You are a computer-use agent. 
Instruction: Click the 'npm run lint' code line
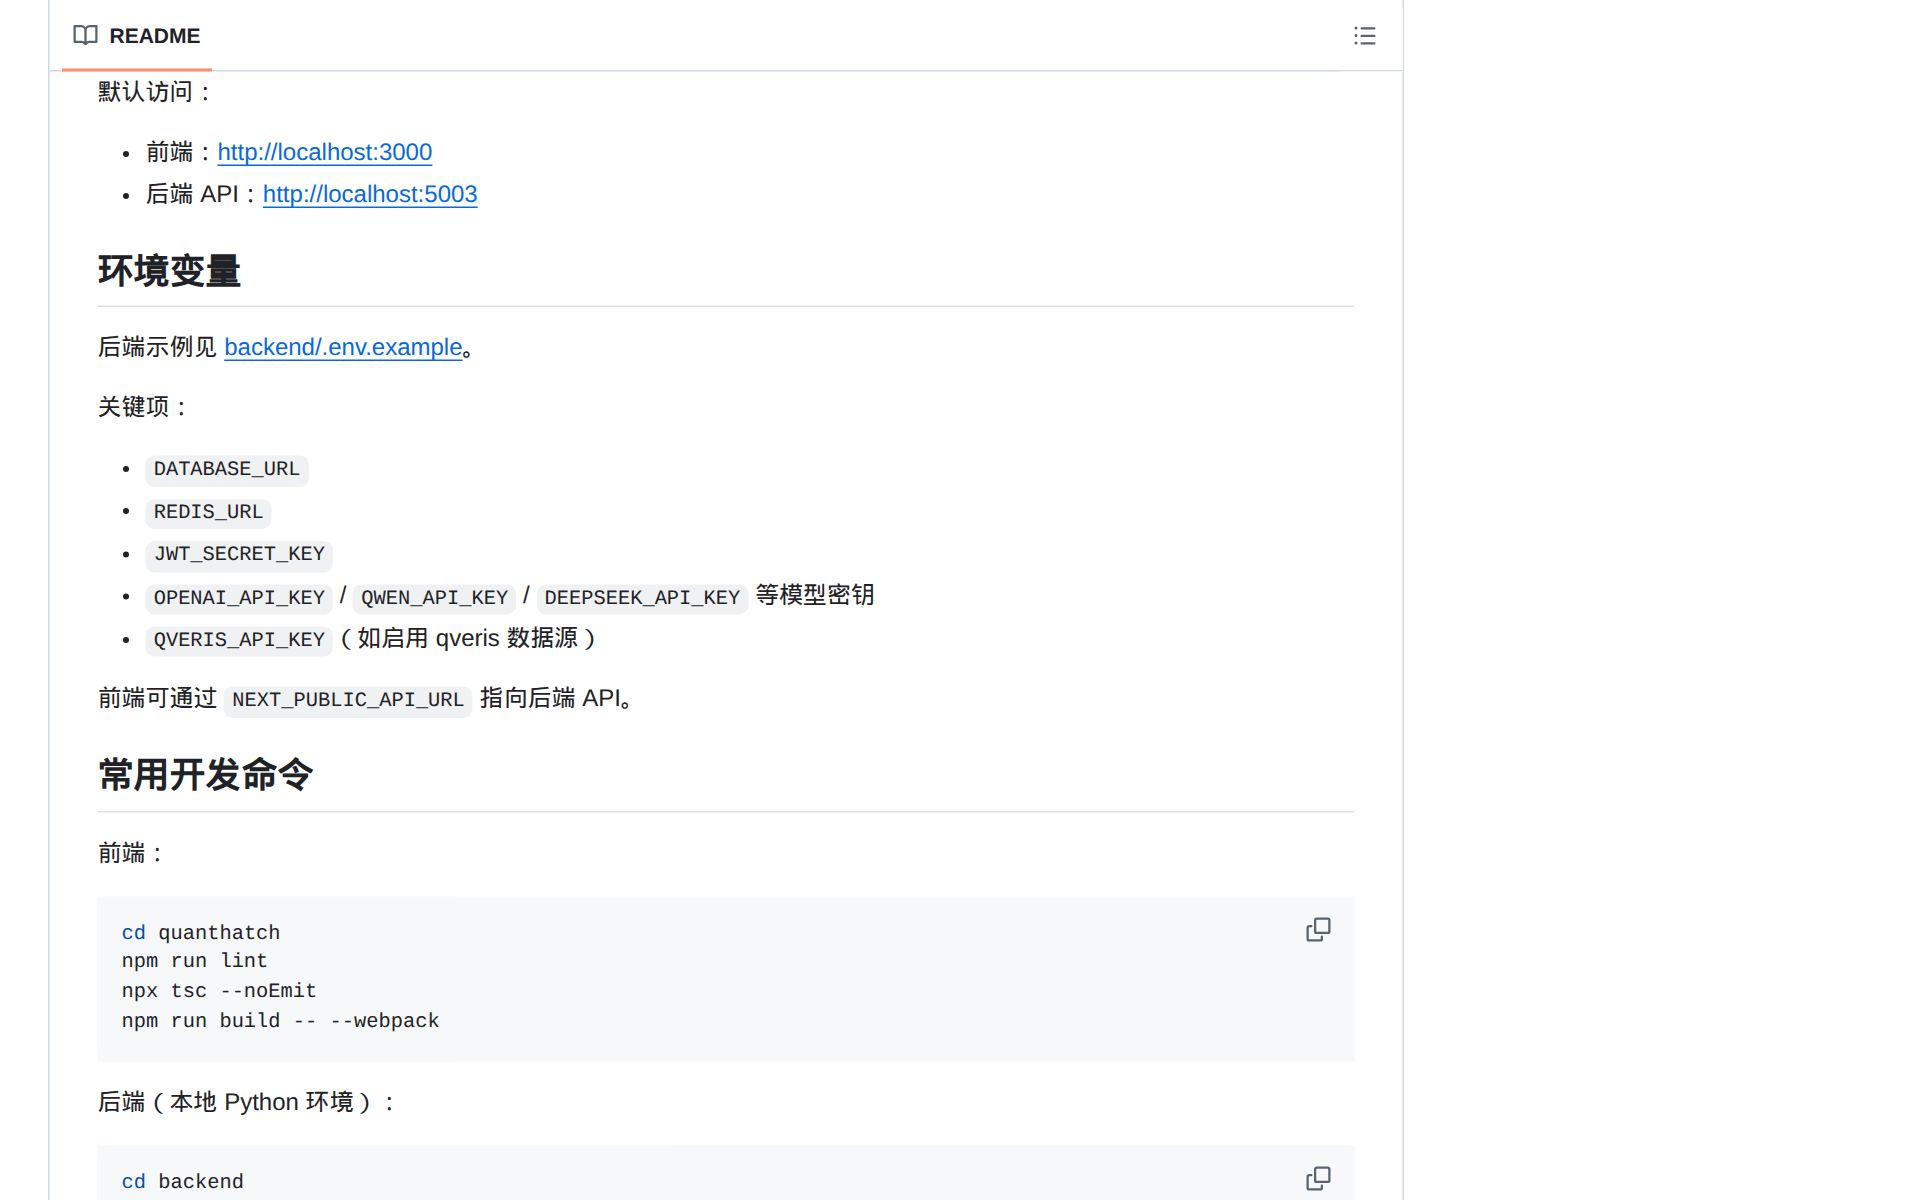click(195, 961)
